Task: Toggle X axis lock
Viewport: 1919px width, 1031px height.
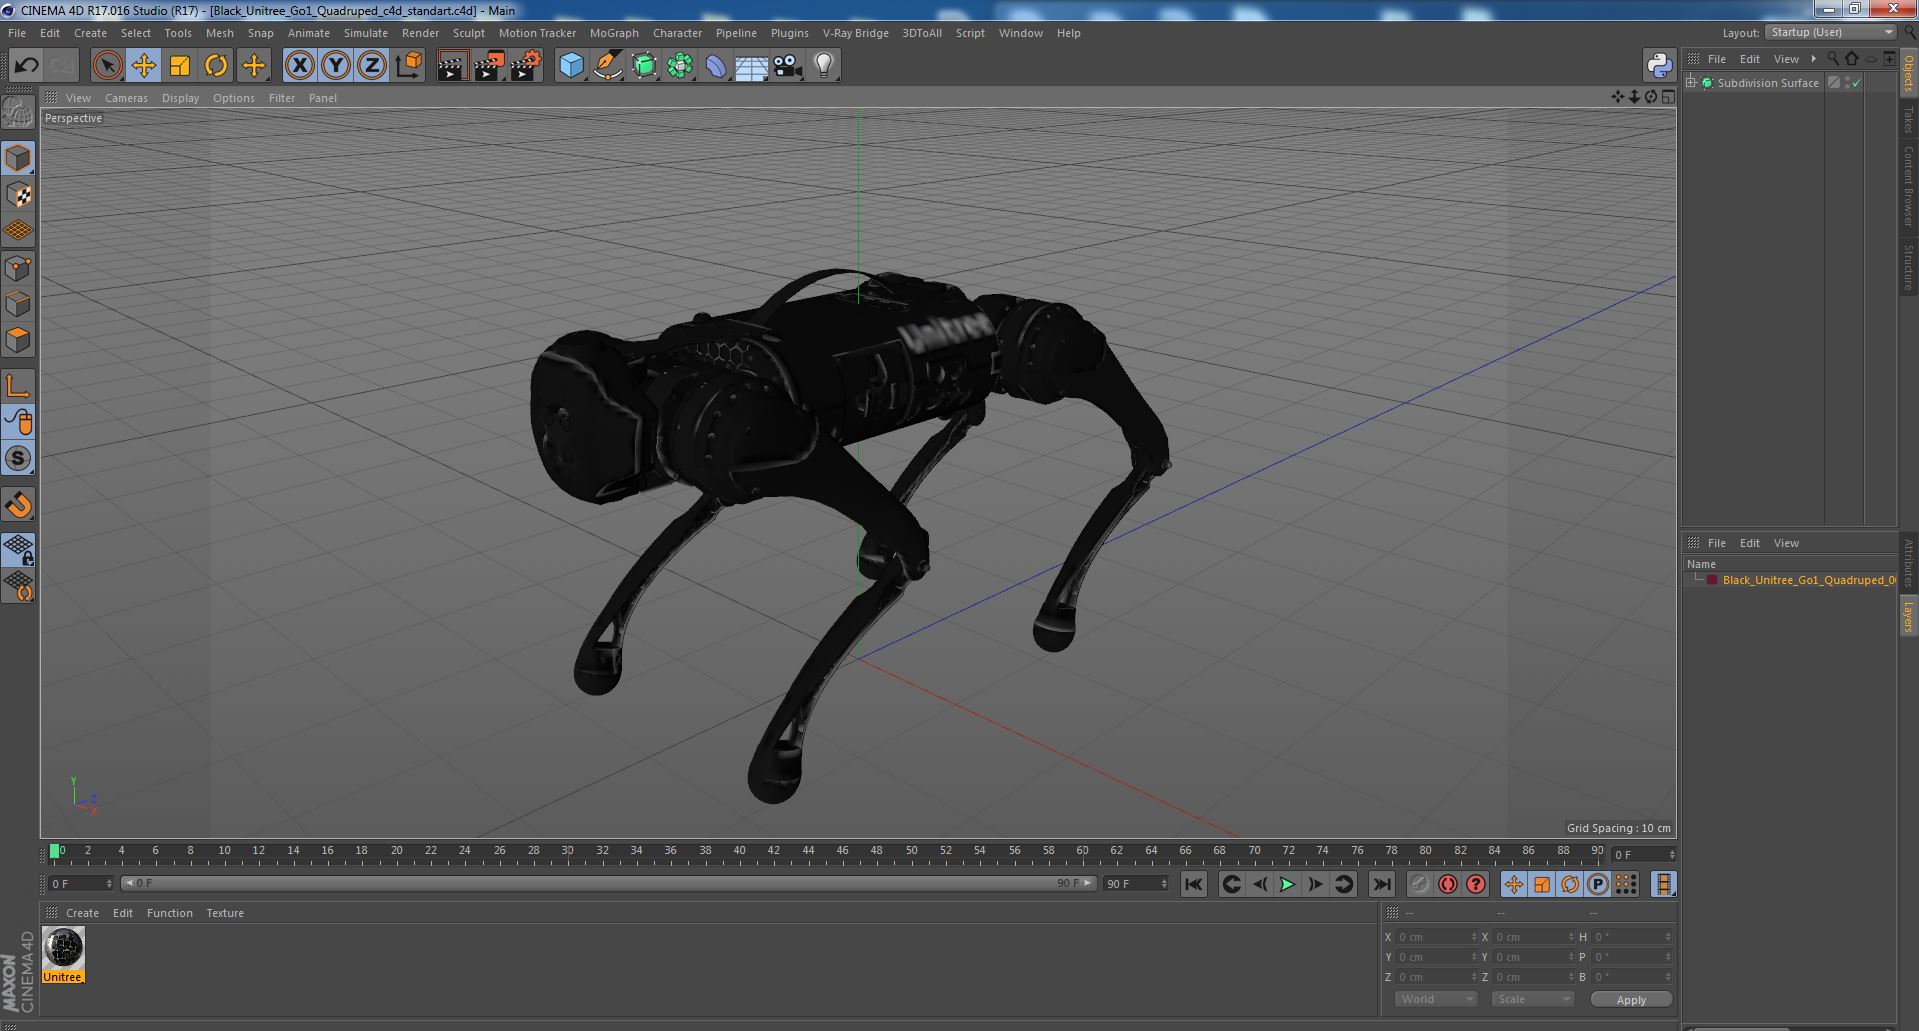Action: click(299, 66)
